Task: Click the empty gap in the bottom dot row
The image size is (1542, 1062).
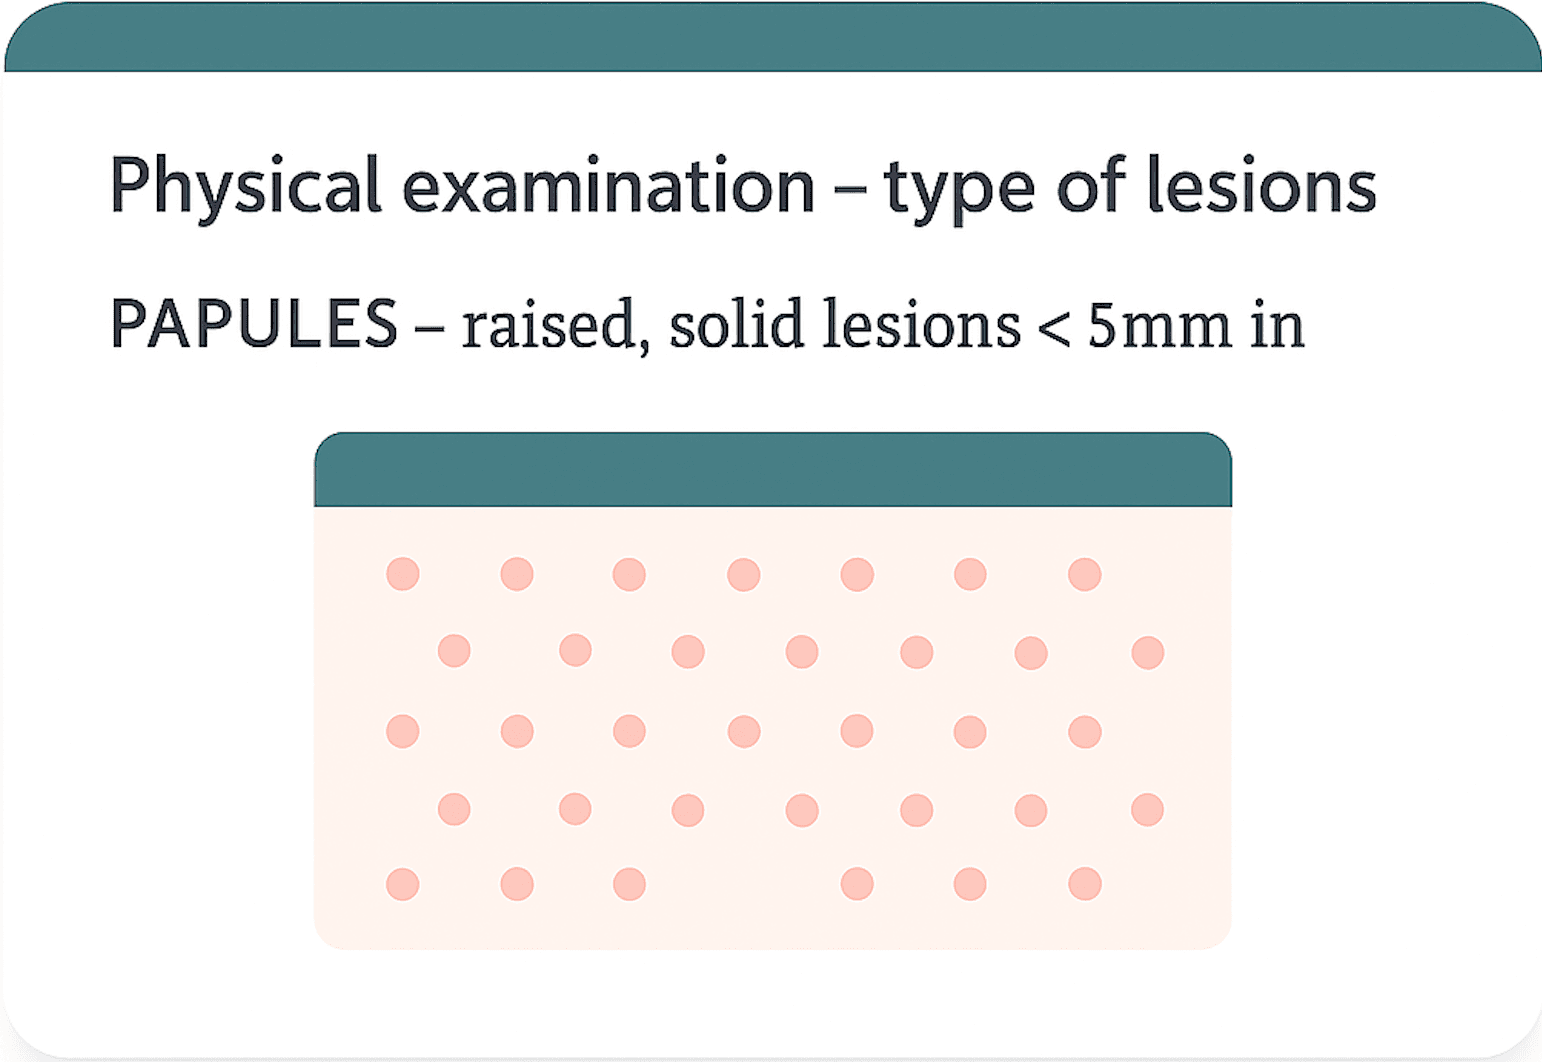Action: pos(743,884)
